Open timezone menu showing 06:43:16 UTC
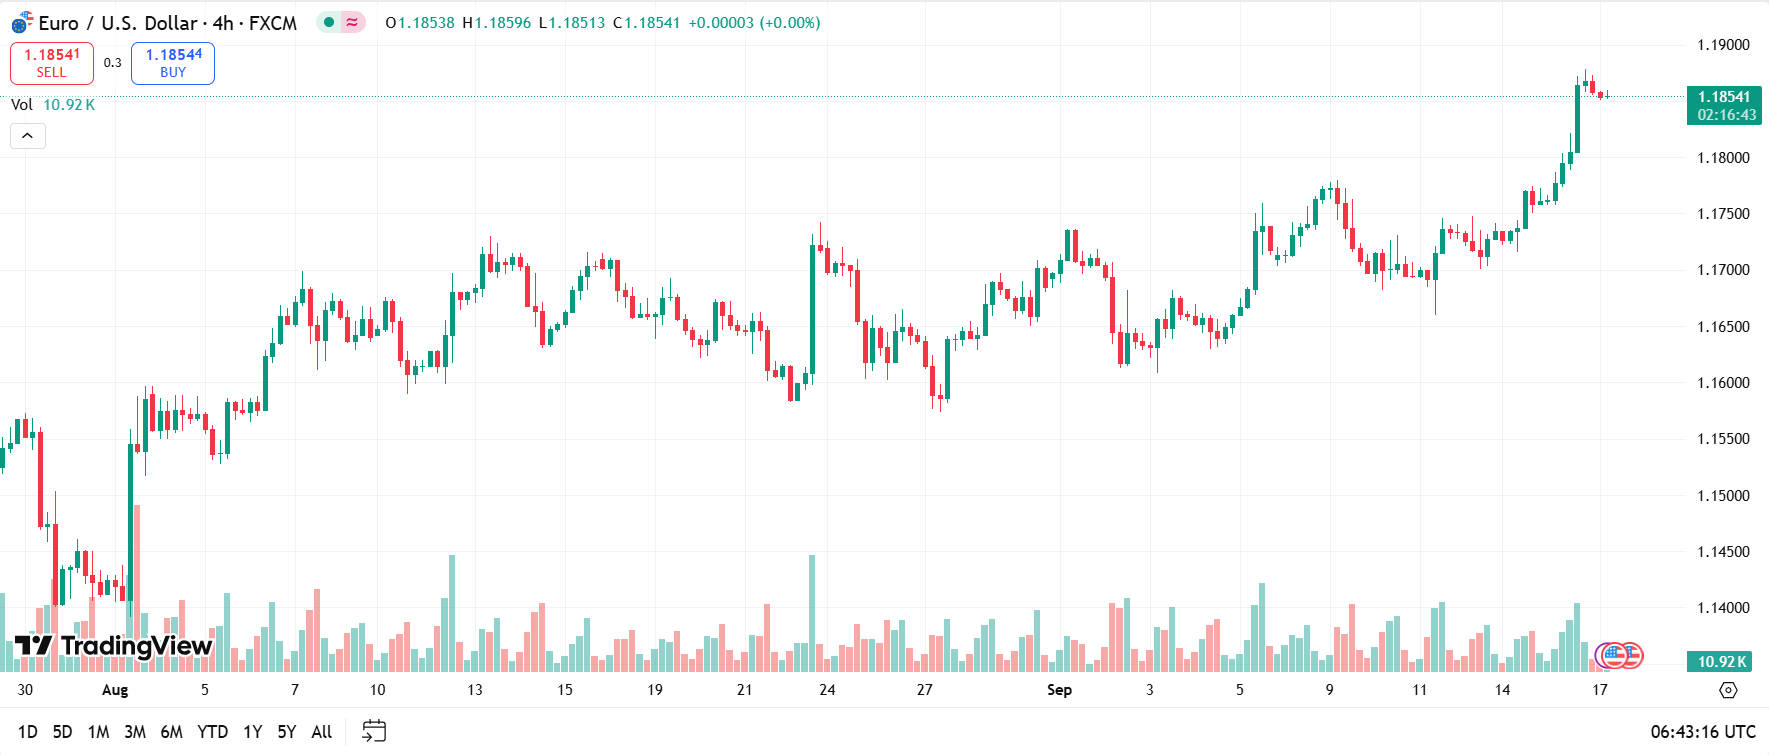The image size is (1769, 755). click(1702, 732)
